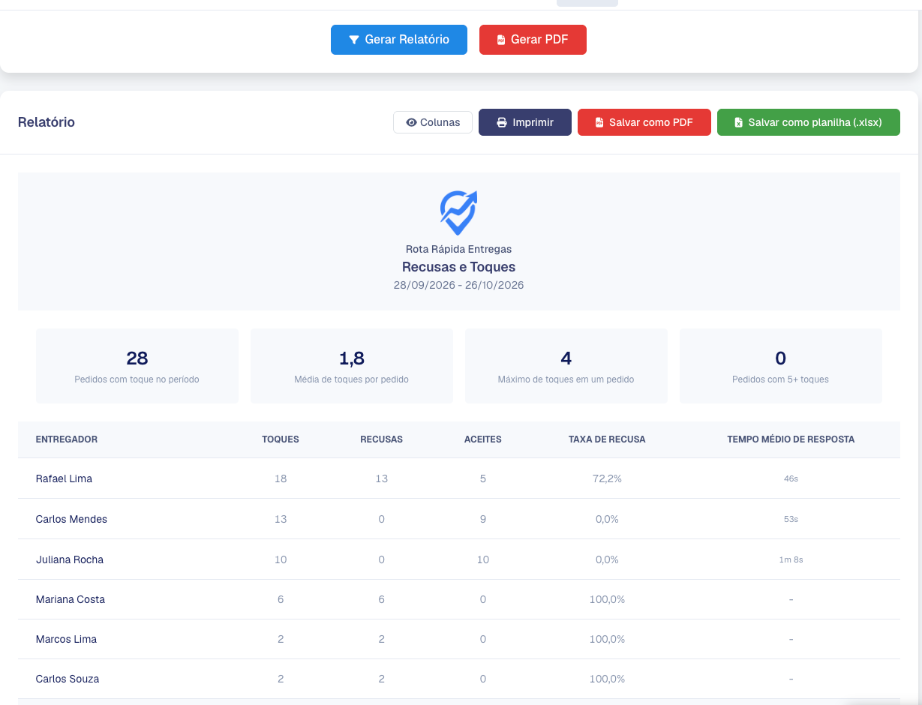922x705 pixels.
Task: Click TEMPO MÉDIO DE RESPOSTA column header
Action: point(791,439)
